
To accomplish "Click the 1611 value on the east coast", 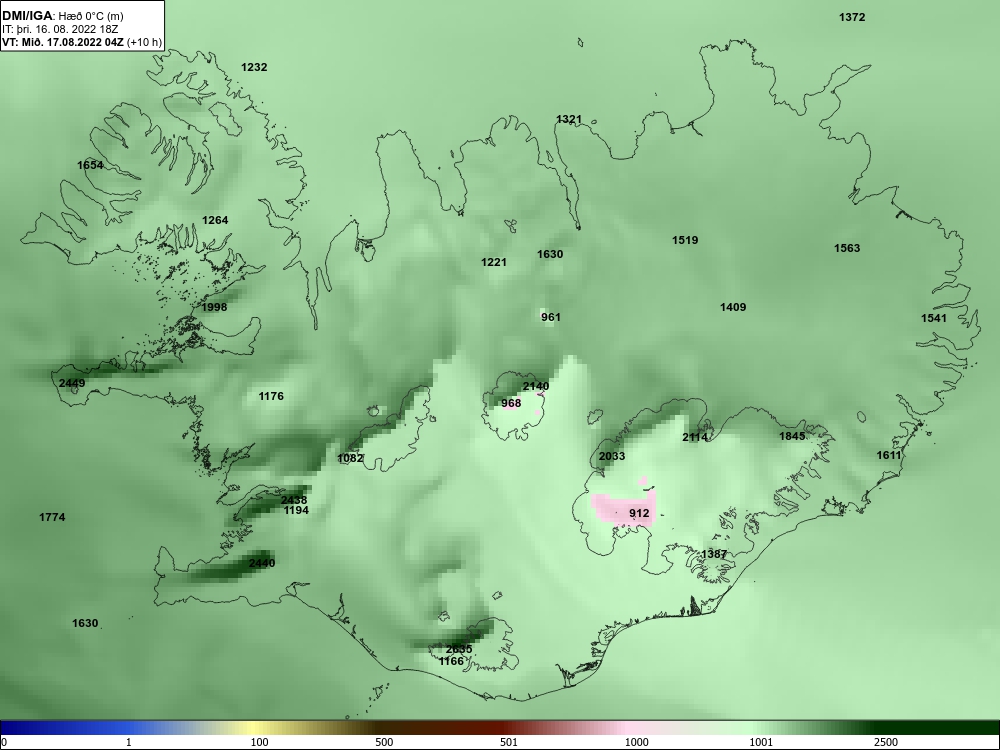I will (x=889, y=455).
